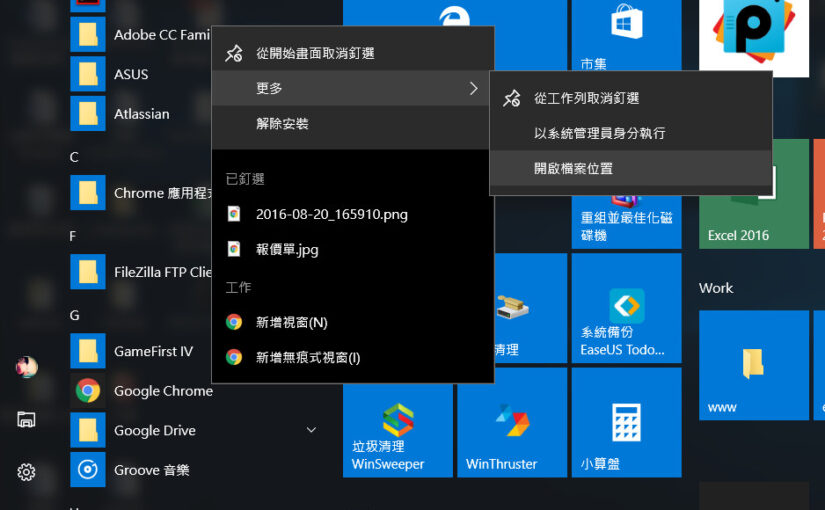Launch the WinThruster tile
825x510 pixels.
pos(512,423)
